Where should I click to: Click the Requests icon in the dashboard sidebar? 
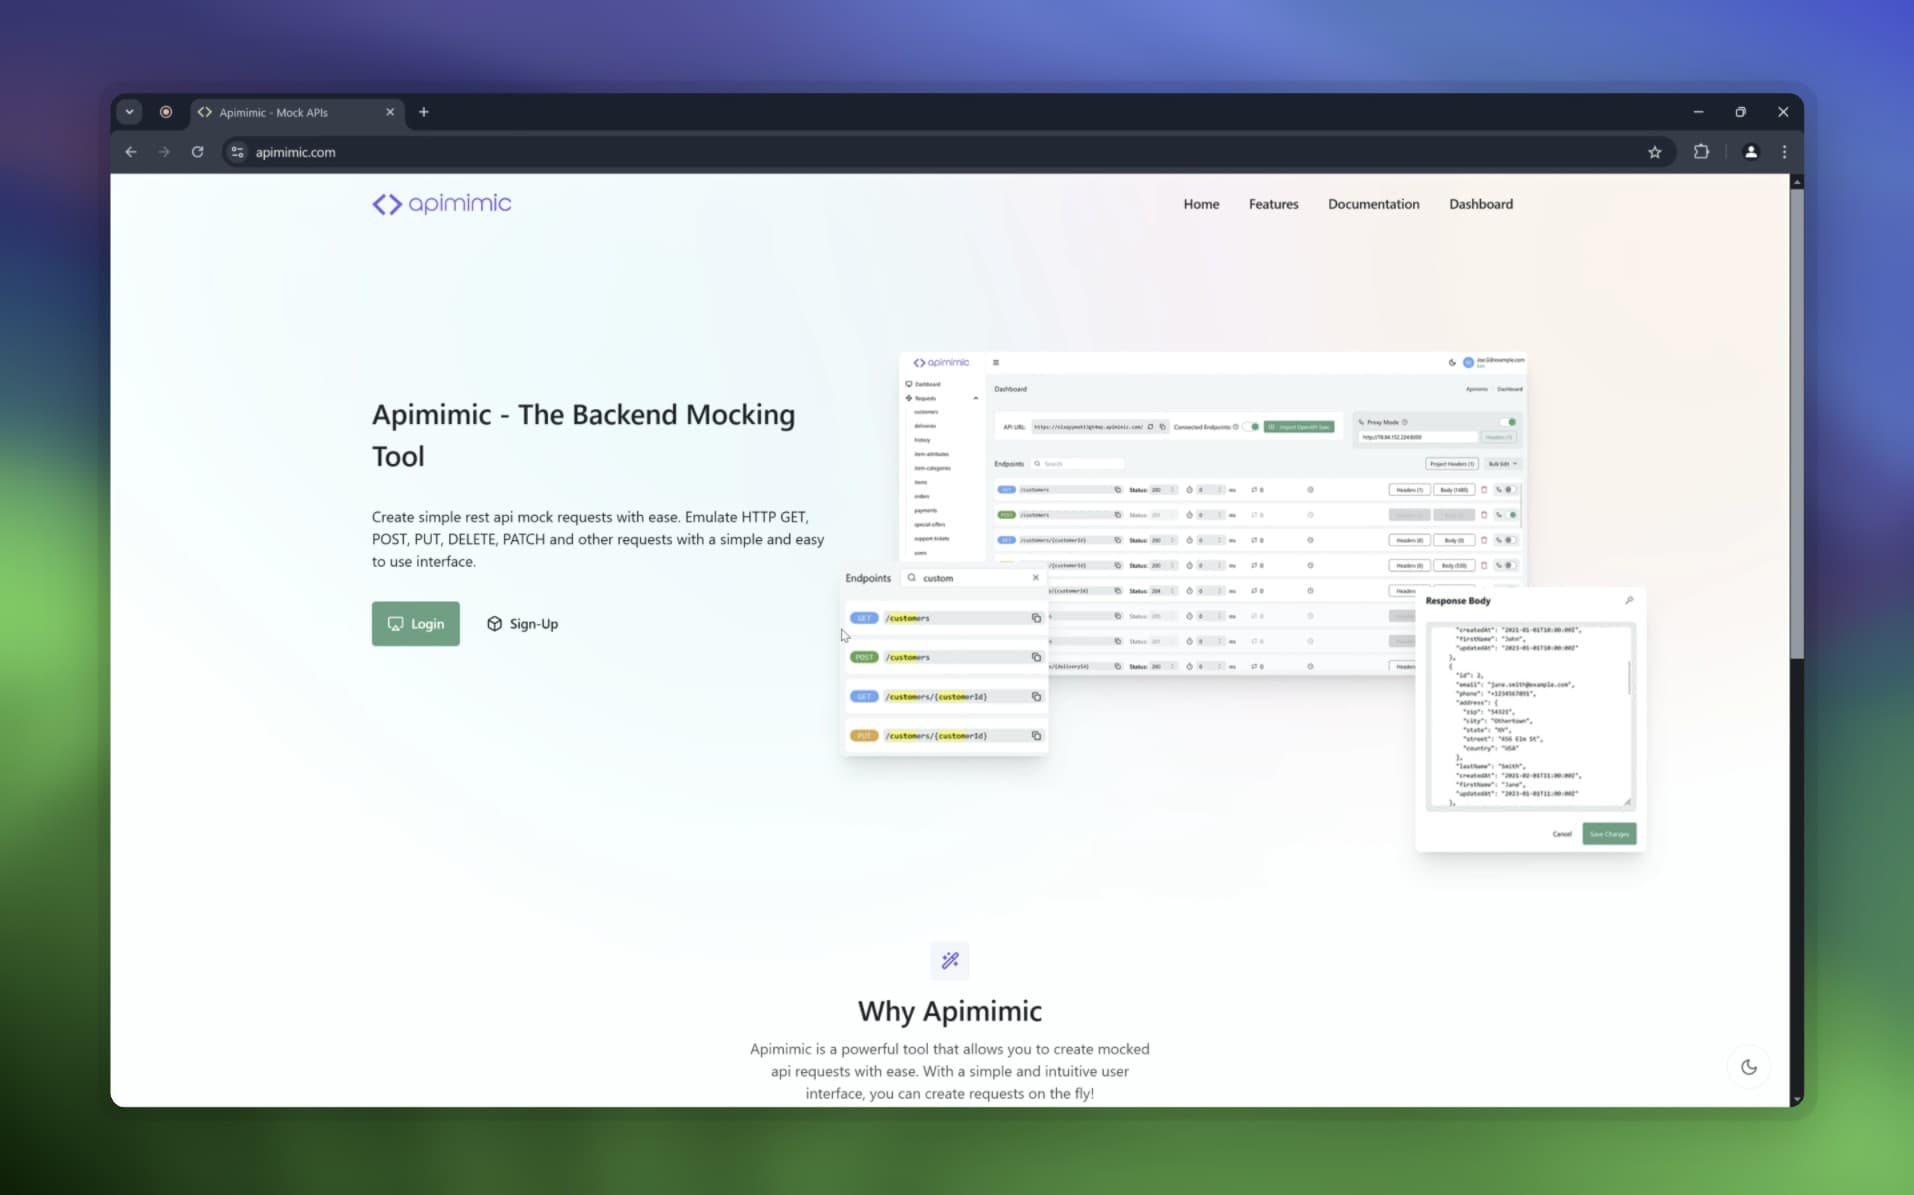tap(908, 398)
